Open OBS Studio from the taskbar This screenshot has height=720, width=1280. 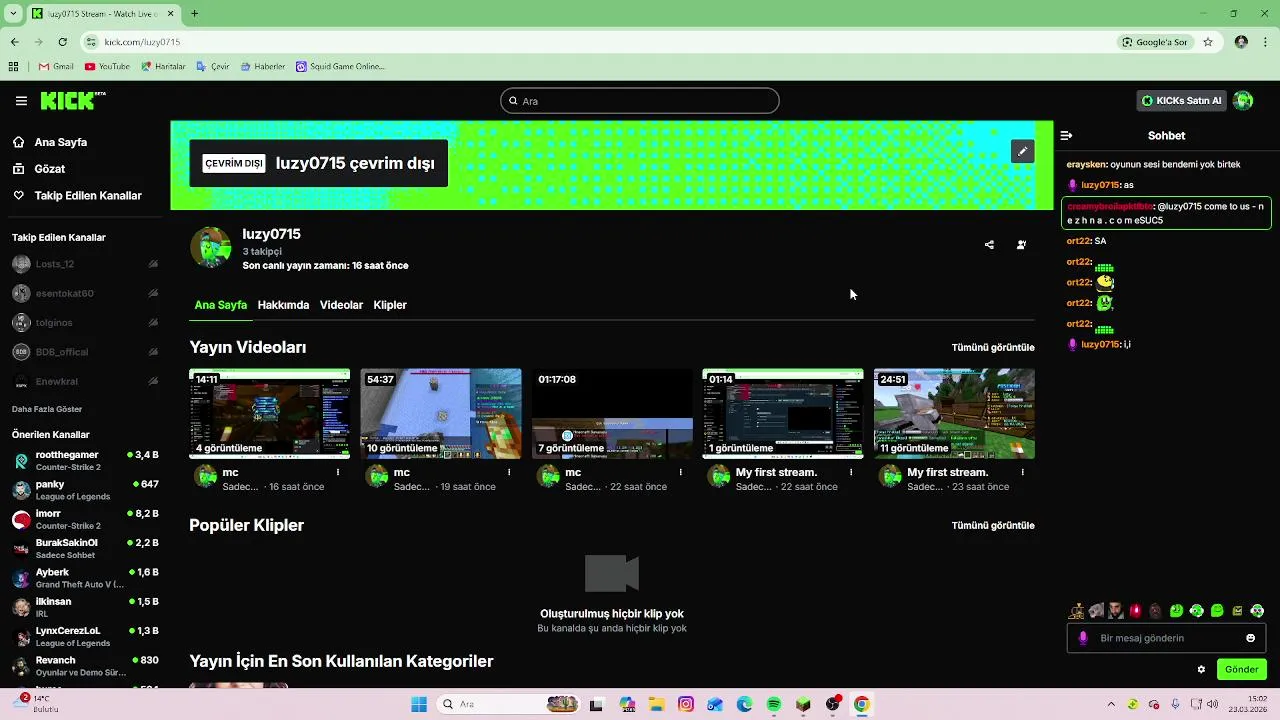click(833, 704)
